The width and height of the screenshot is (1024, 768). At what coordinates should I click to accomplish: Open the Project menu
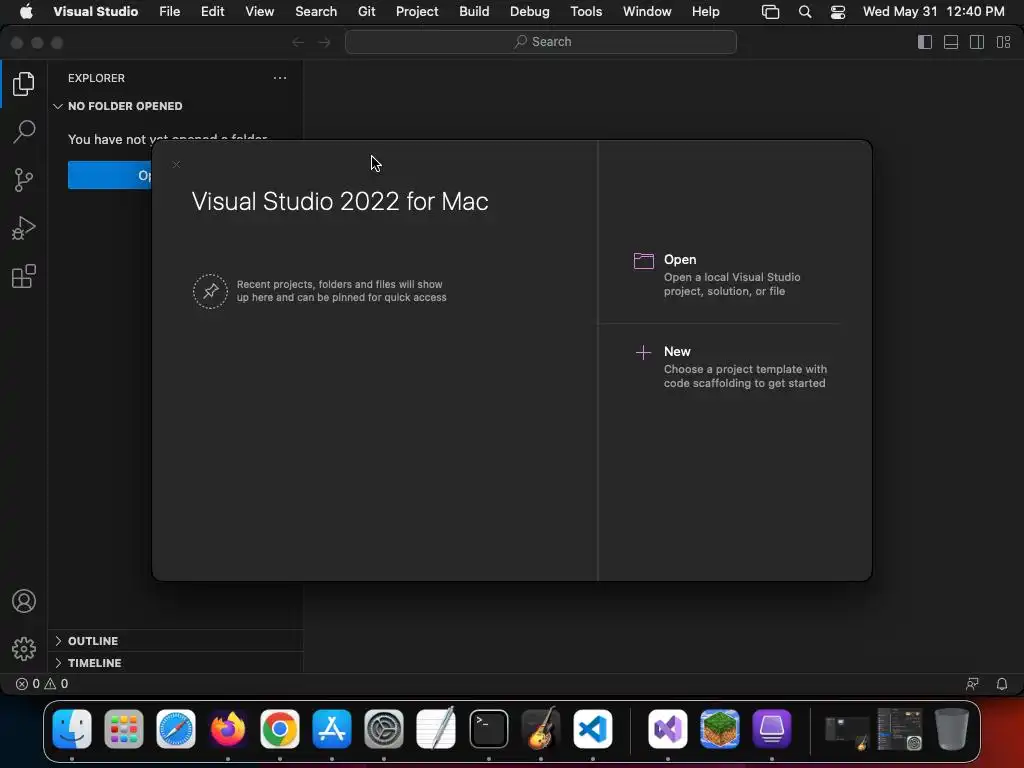click(x=417, y=11)
